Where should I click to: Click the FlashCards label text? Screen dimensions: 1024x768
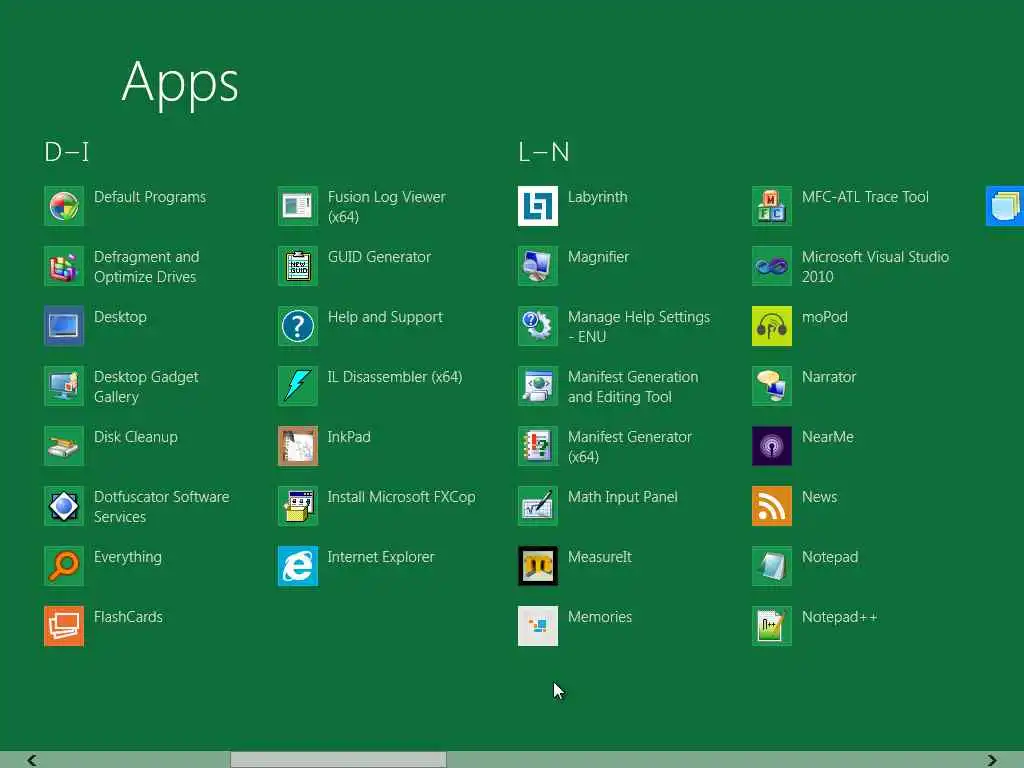tap(128, 617)
